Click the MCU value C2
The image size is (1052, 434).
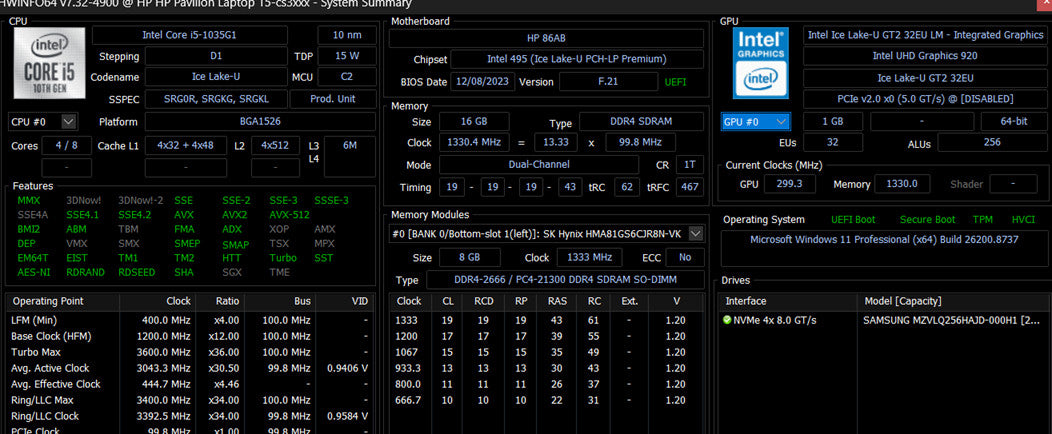(346, 77)
